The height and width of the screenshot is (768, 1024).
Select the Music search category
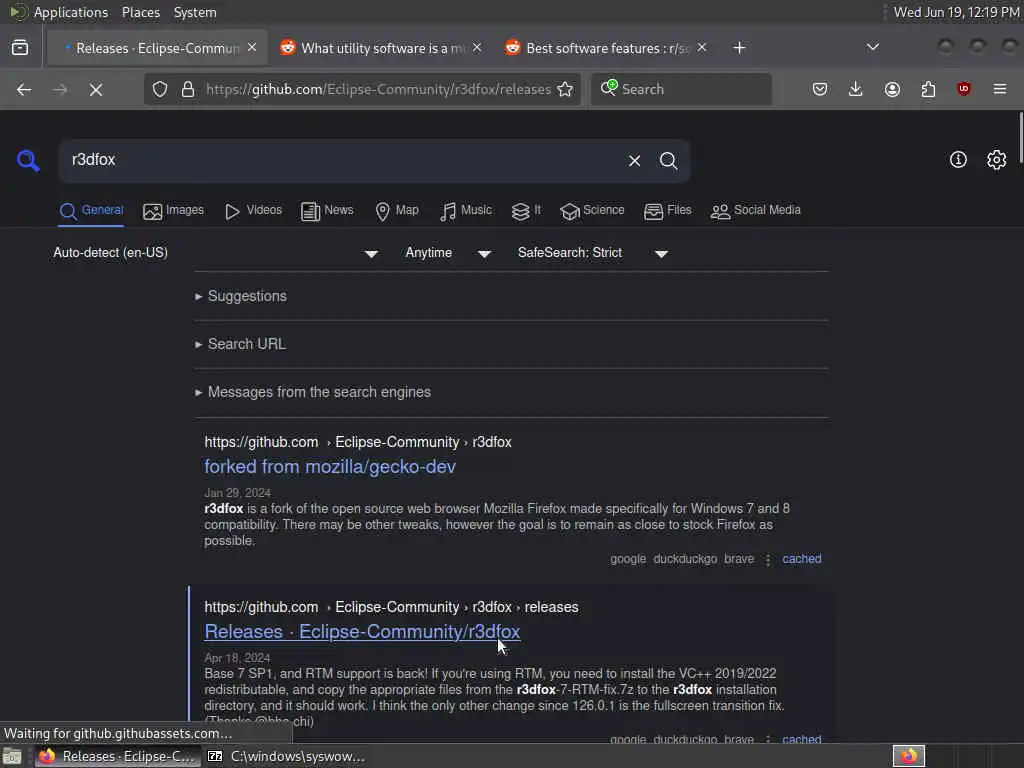click(x=466, y=210)
